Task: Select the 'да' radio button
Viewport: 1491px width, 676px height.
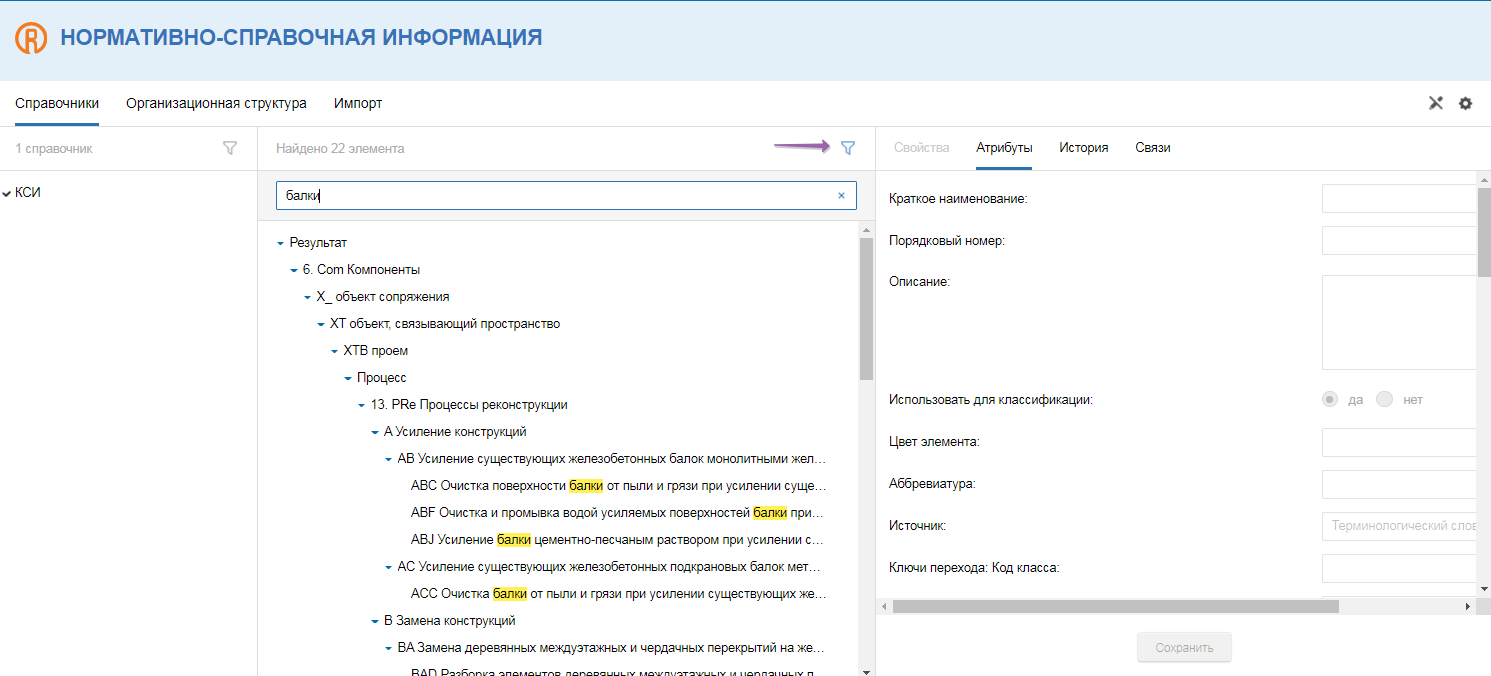Action: coord(1329,399)
